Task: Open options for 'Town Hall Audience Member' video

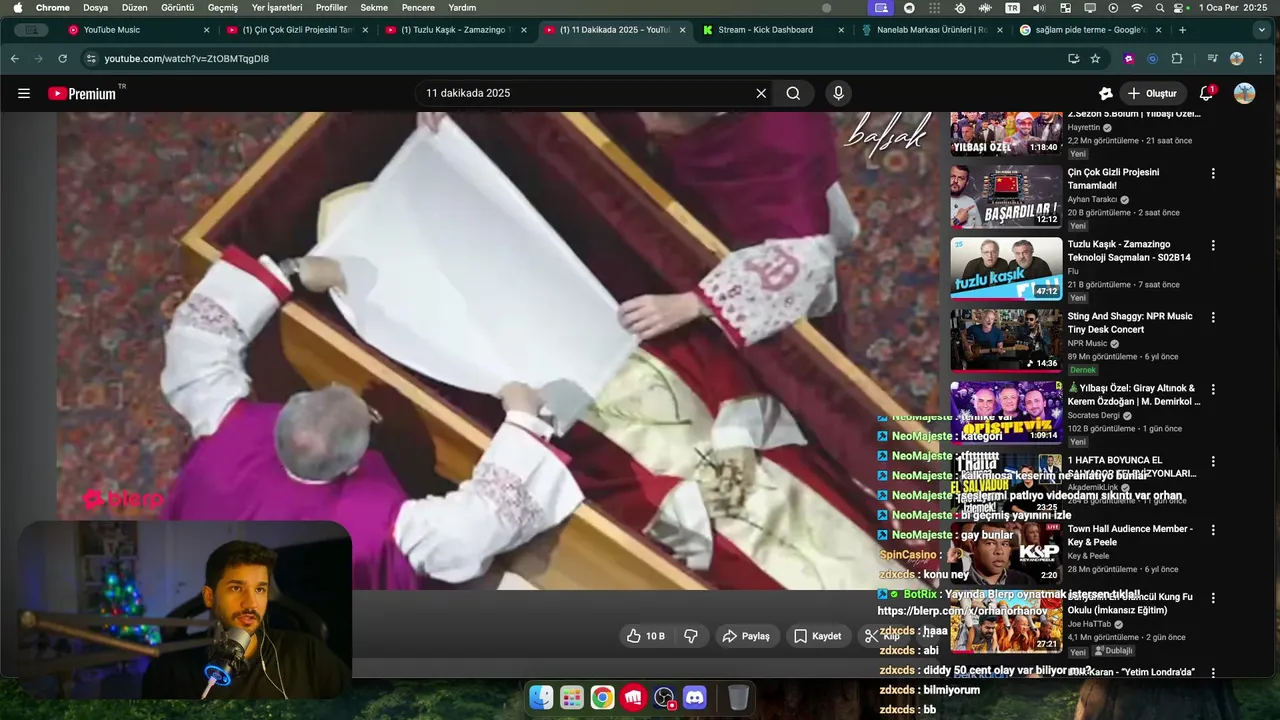Action: pyautogui.click(x=1213, y=530)
